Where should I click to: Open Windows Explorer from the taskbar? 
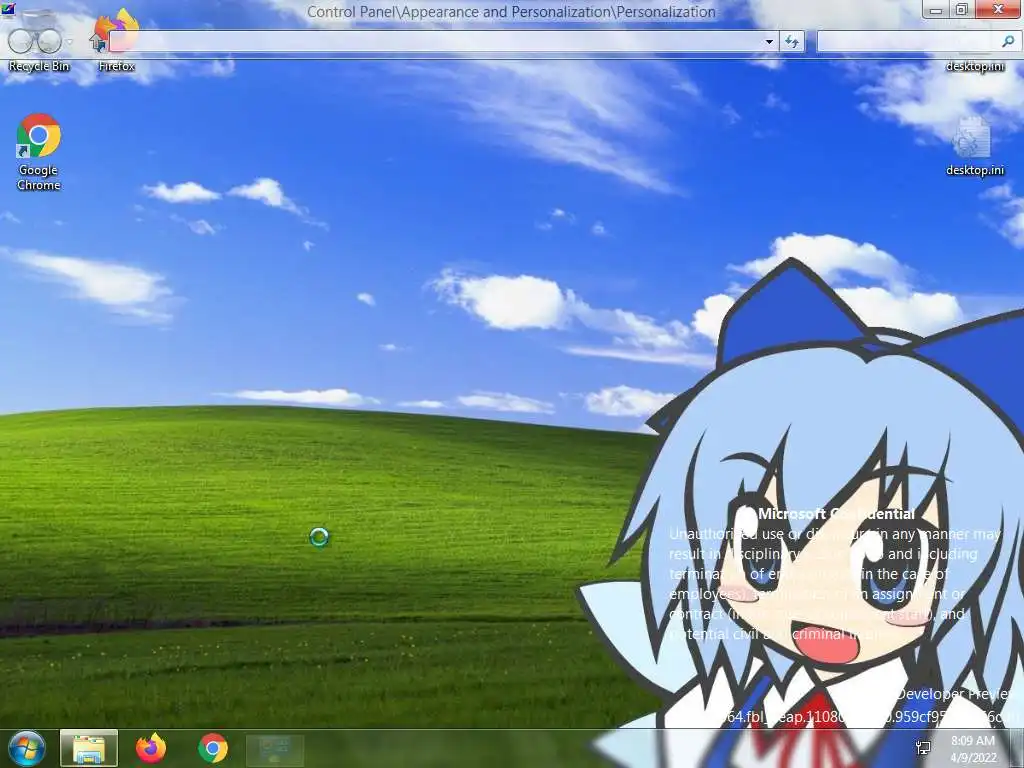[x=89, y=748]
